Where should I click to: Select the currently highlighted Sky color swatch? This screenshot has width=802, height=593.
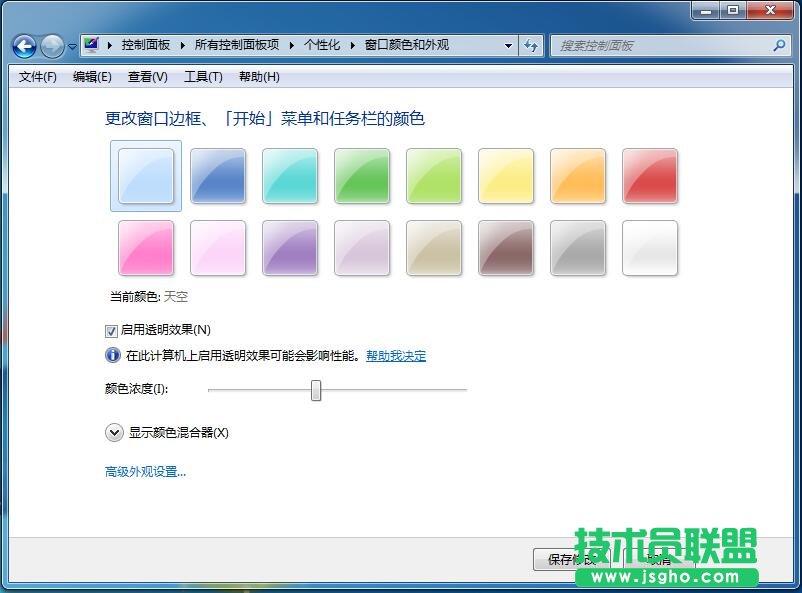(x=145, y=176)
